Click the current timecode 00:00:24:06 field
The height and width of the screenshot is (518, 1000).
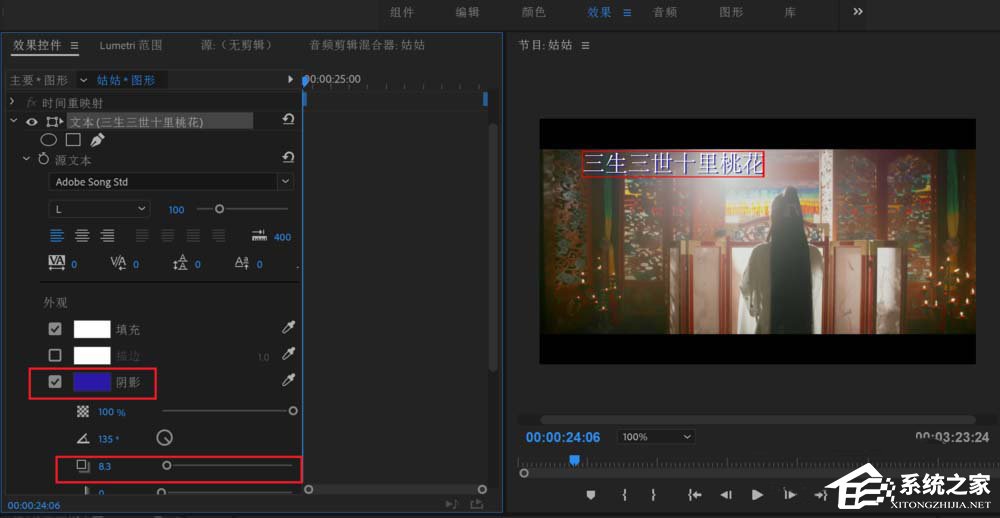point(563,437)
